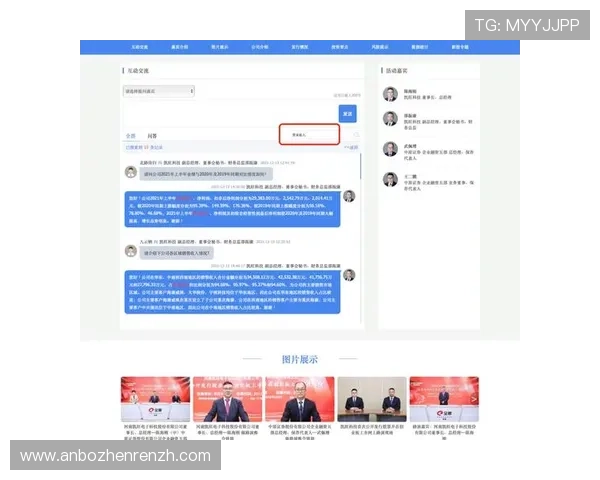Screen dimensions: 600x480
Task: Focus the question text area beside the send button
Action: click(230, 114)
